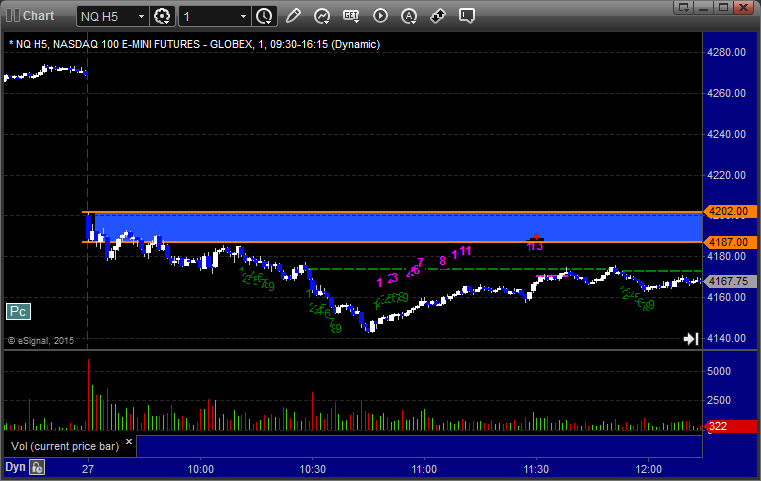Click the GET studies toolbar icon
This screenshot has width=761, height=481.
tap(351, 16)
